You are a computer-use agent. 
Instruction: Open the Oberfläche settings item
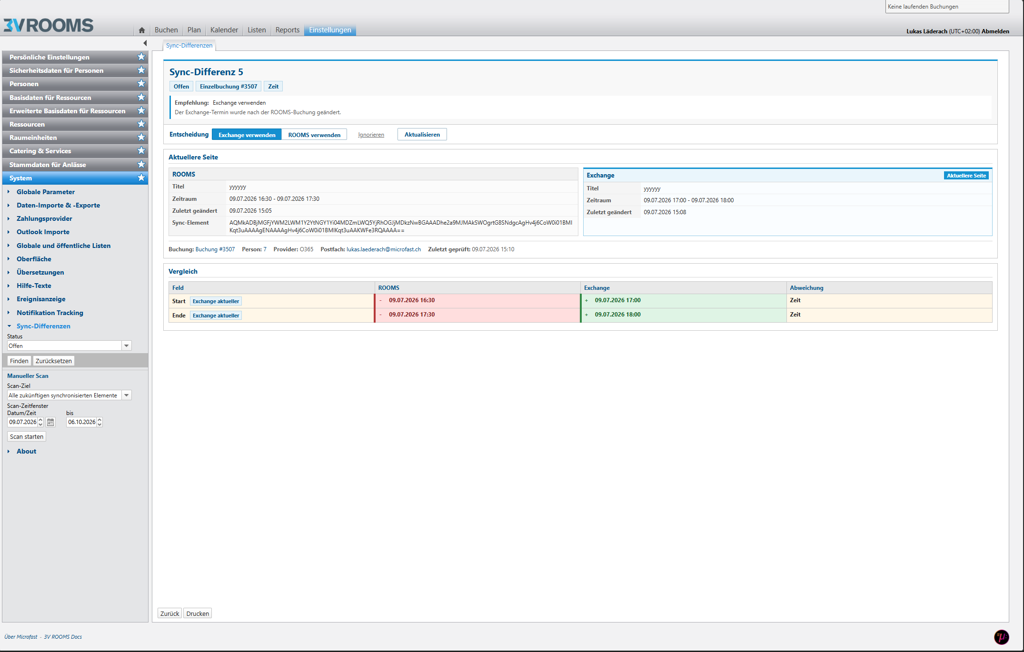click(34, 259)
